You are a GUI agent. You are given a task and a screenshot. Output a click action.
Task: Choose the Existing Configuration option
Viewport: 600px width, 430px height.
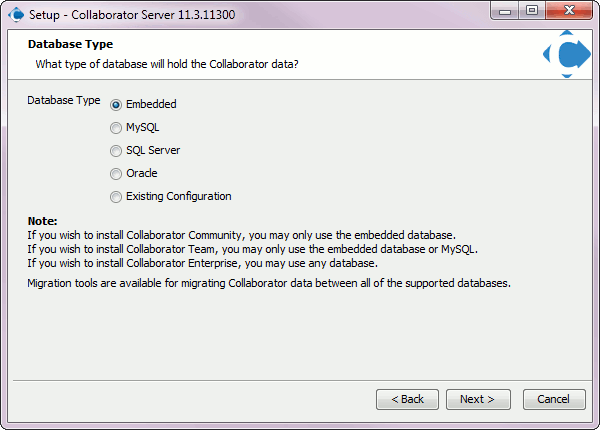click(116, 196)
